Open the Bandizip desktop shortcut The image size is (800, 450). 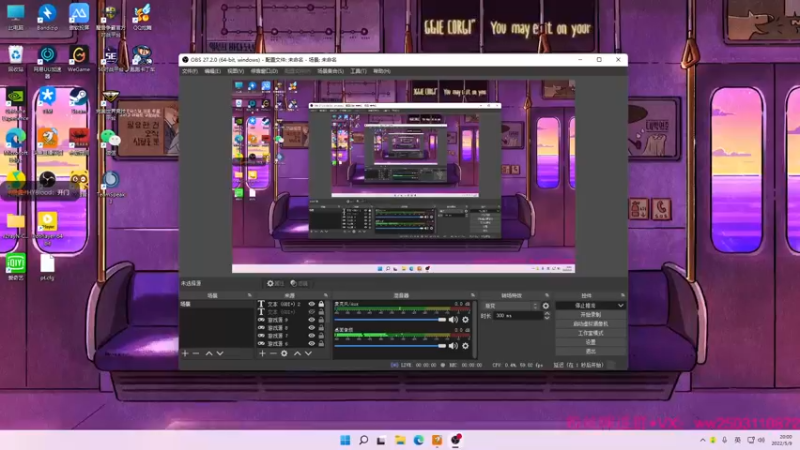pos(47,17)
